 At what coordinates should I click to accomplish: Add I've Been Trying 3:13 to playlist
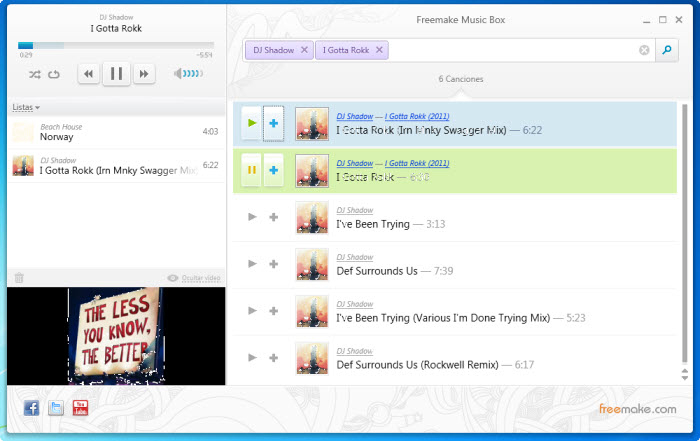click(x=274, y=217)
